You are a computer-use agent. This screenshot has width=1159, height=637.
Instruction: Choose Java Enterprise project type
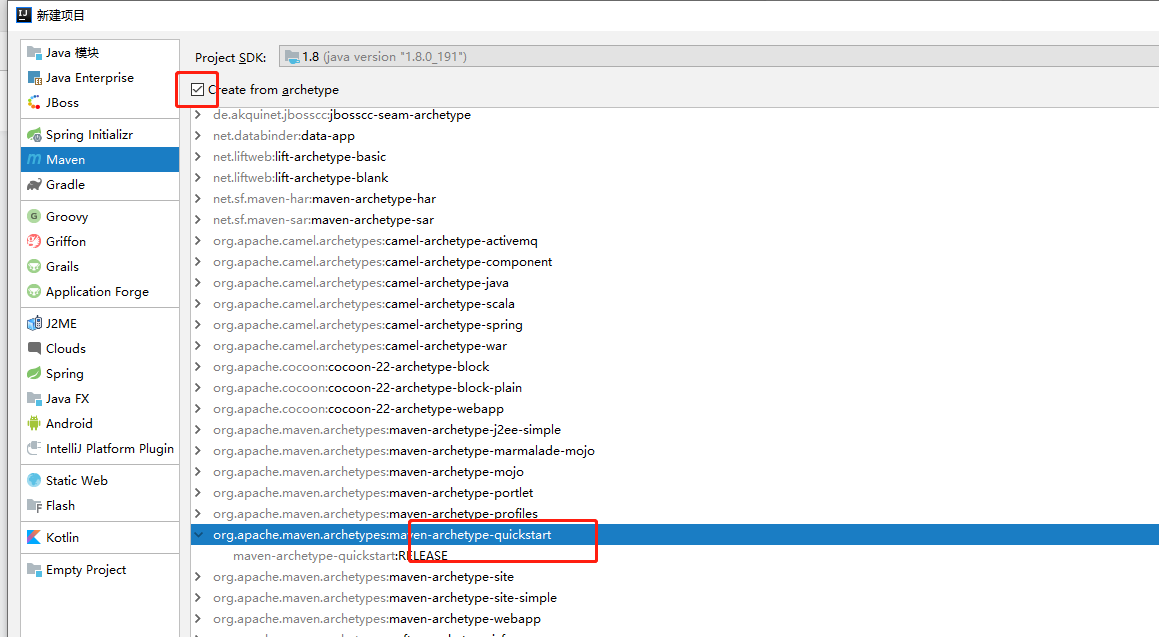(100, 78)
